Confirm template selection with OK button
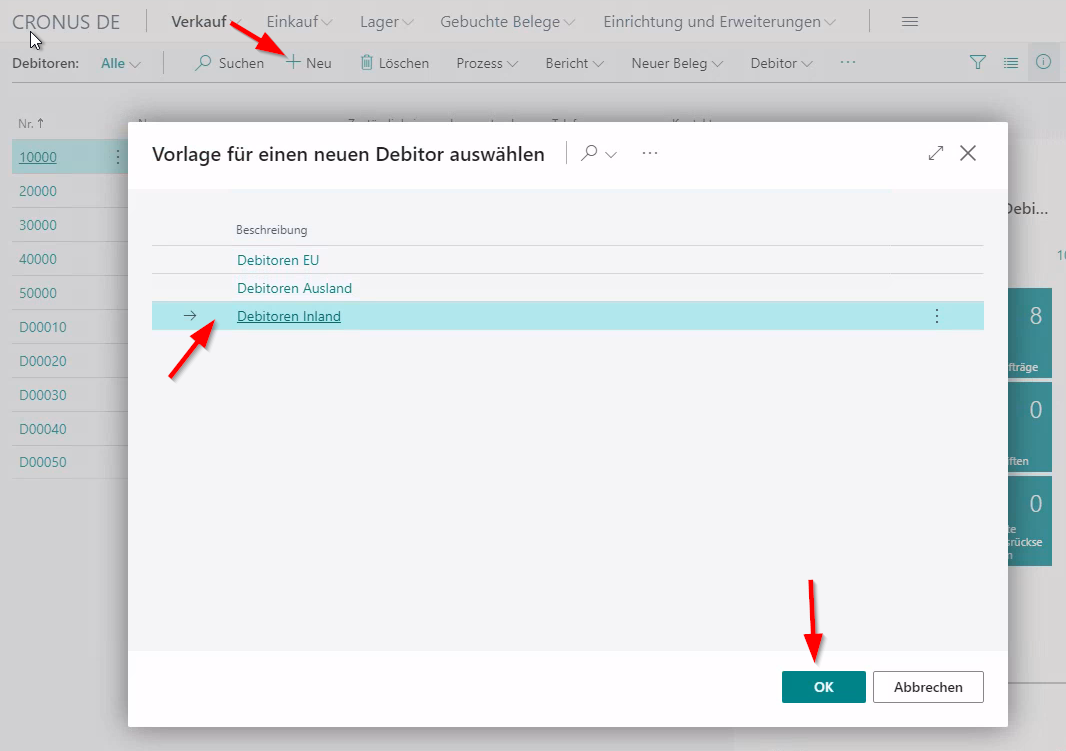The height and width of the screenshot is (751, 1066). 823,686
